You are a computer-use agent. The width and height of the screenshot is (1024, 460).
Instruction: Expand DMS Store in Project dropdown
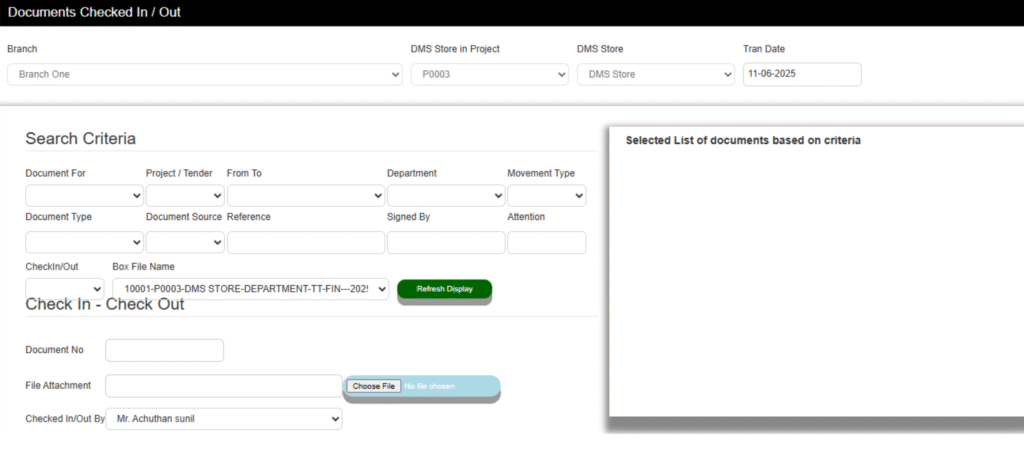[x=489, y=75]
